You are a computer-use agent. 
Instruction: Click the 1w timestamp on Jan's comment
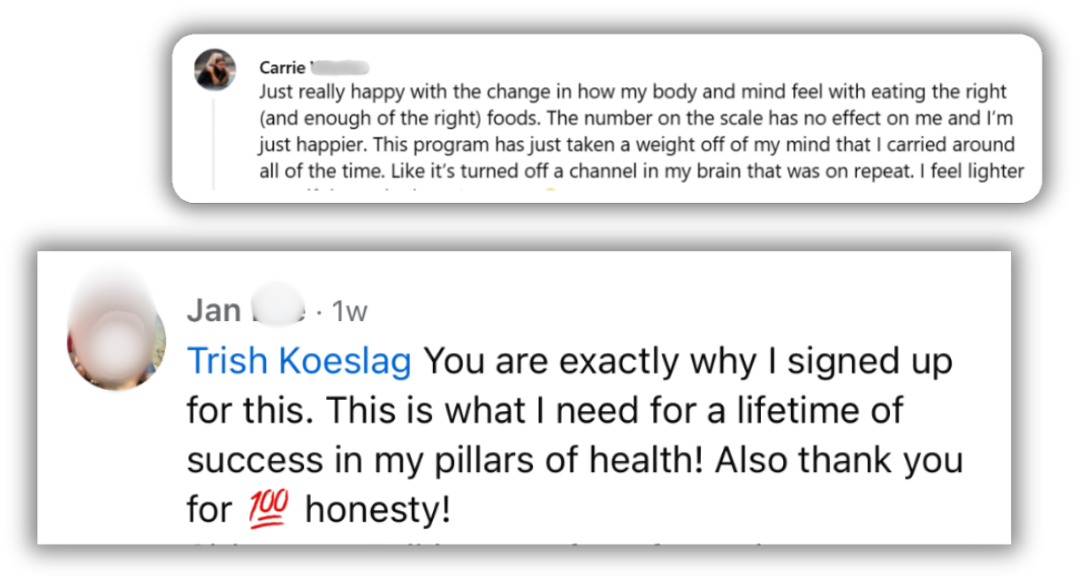349,312
